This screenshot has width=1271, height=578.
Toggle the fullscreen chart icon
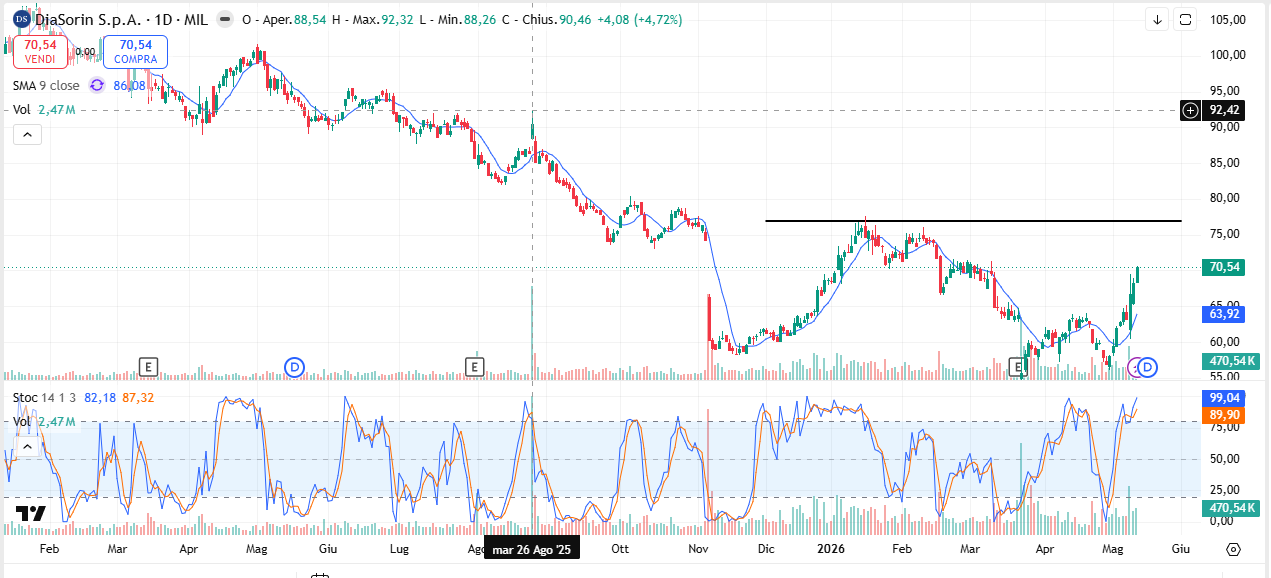(1185, 19)
